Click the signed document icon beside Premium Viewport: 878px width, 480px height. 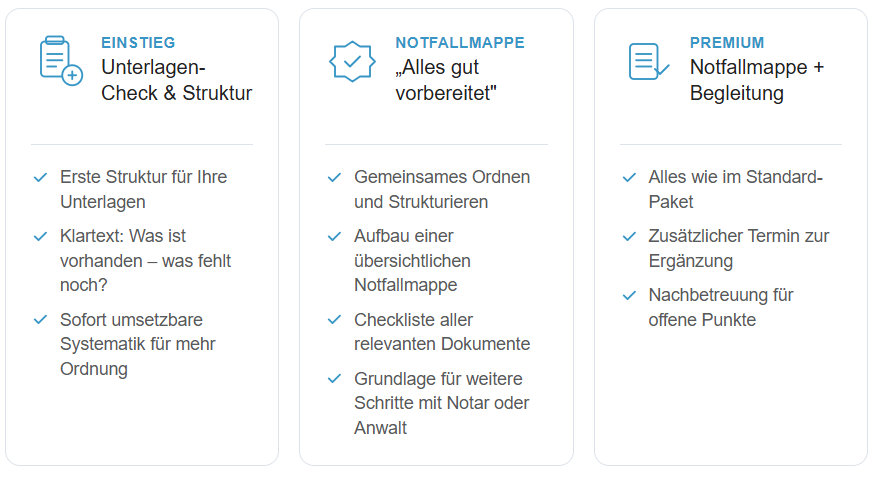coord(648,61)
